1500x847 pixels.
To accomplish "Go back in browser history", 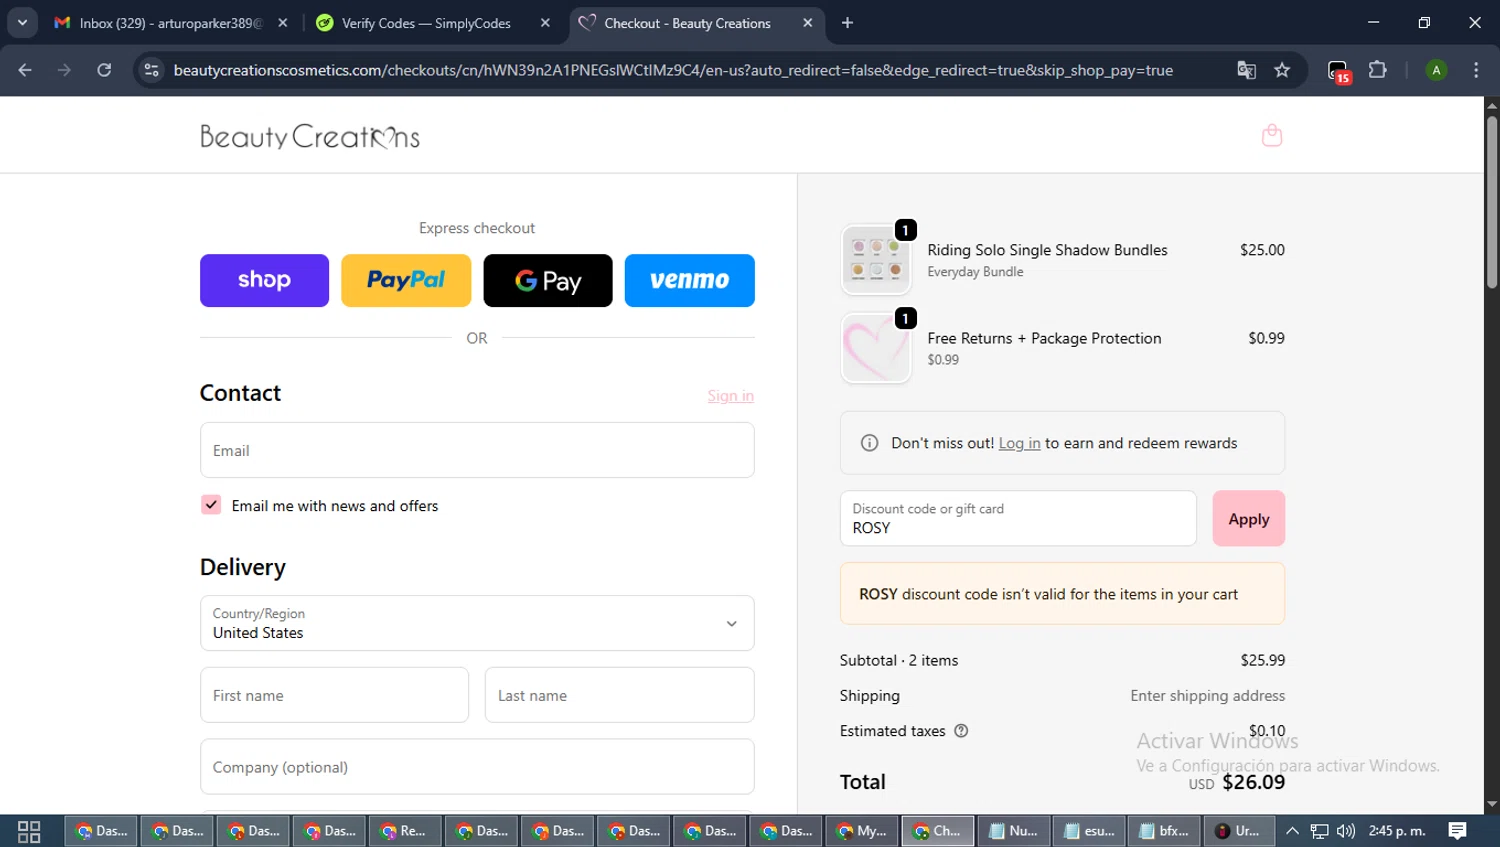I will pos(25,70).
